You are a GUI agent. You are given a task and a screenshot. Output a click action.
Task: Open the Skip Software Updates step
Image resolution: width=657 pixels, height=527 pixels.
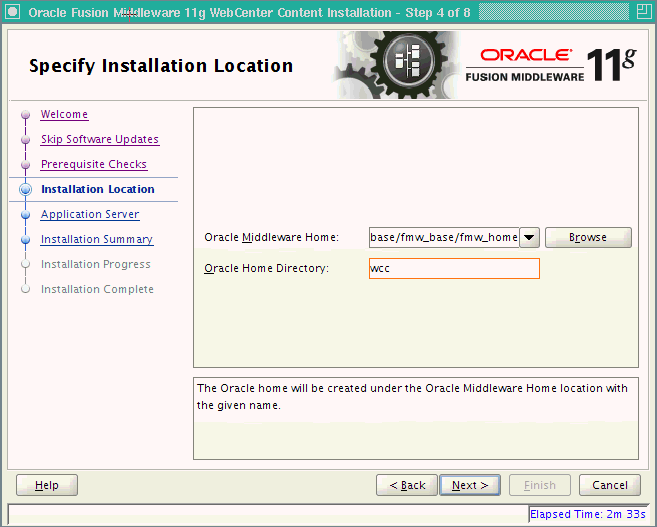[x=100, y=139]
